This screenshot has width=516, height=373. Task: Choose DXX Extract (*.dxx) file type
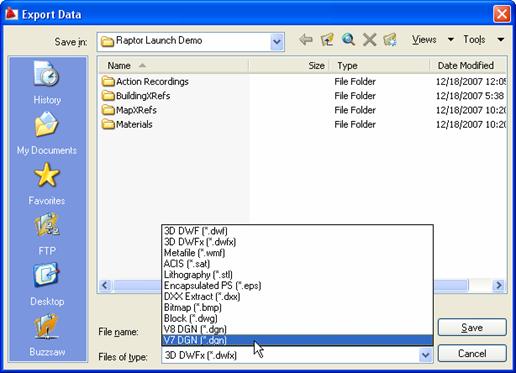click(297, 296)
